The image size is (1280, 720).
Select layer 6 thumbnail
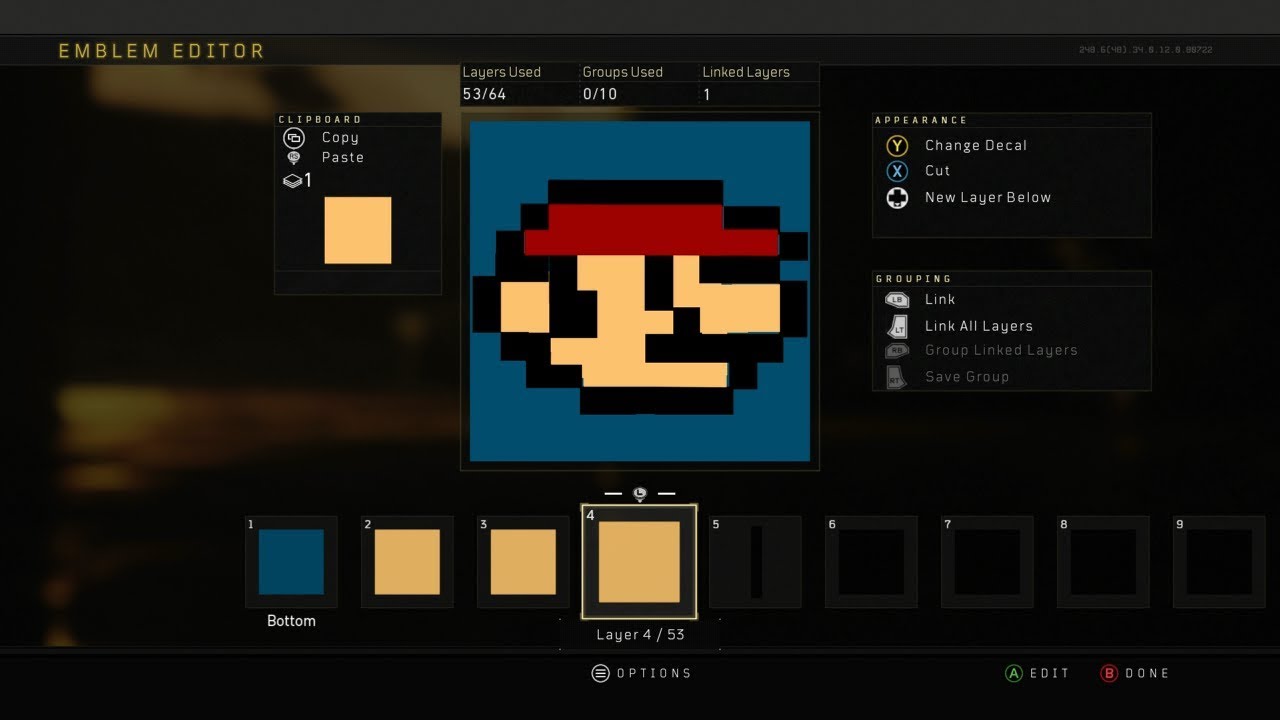click(871, 562)
